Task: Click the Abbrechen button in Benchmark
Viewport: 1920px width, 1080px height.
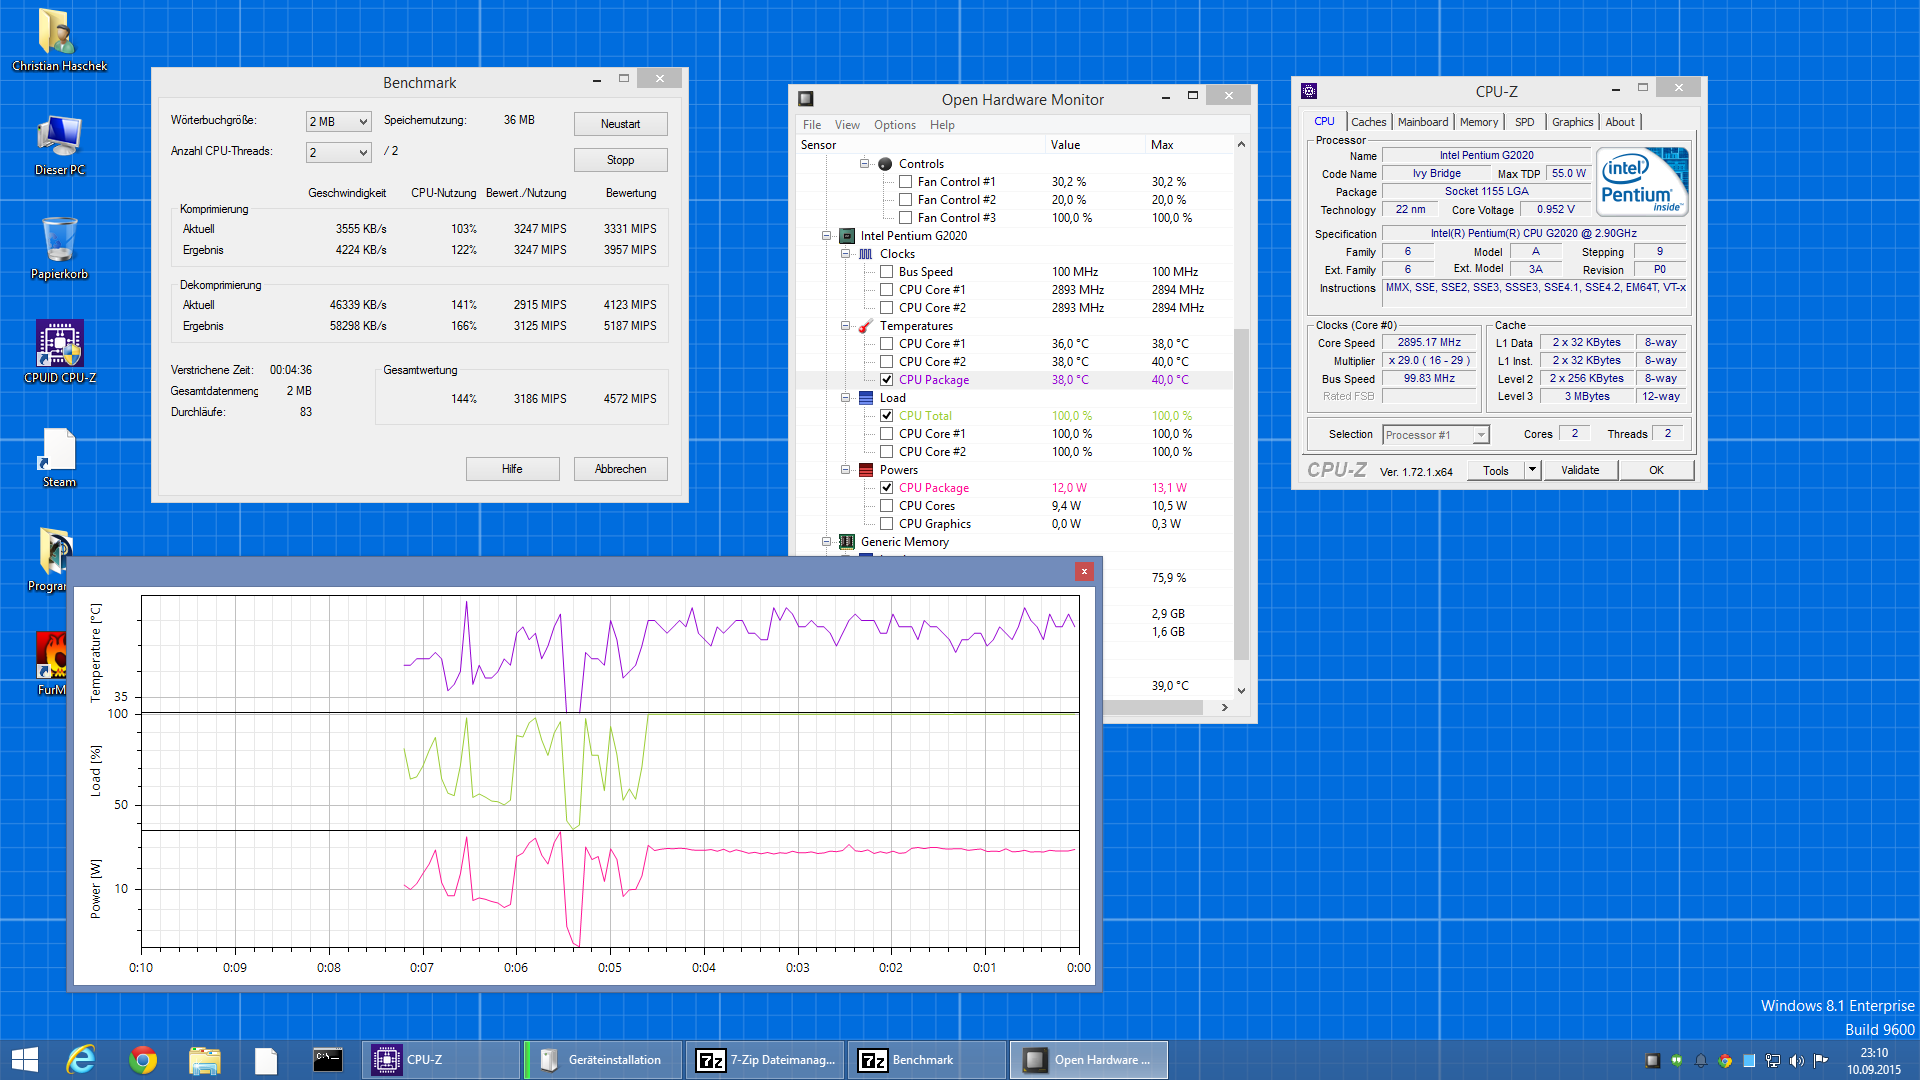Action: click(620, 469)
